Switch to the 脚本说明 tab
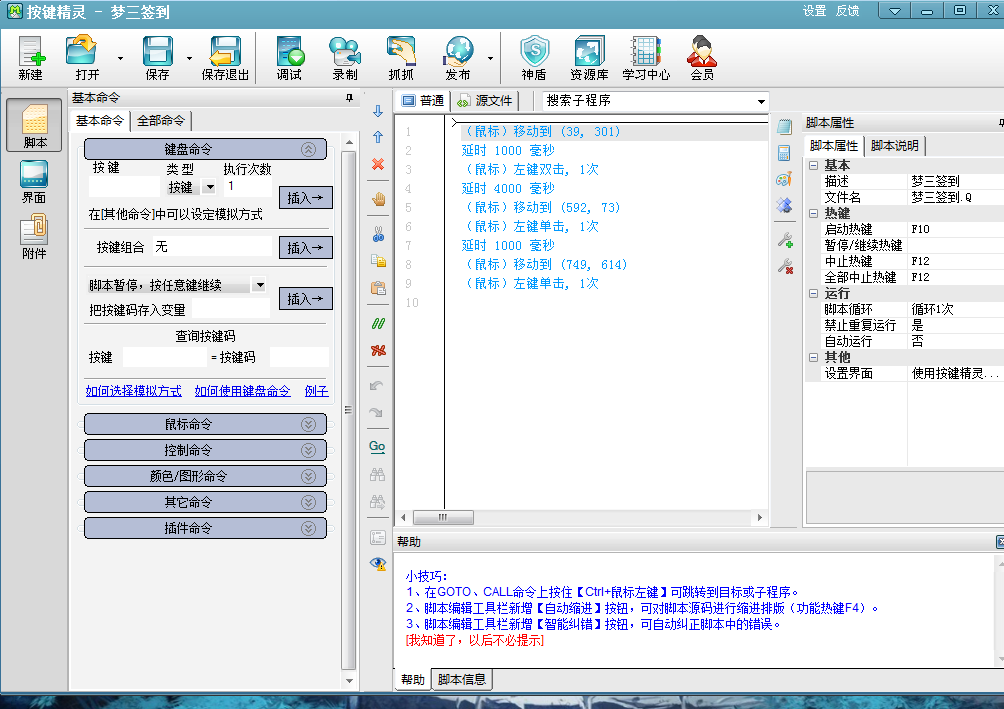Viewport: 1004px width, 709px height. click(x=895, y=146)
